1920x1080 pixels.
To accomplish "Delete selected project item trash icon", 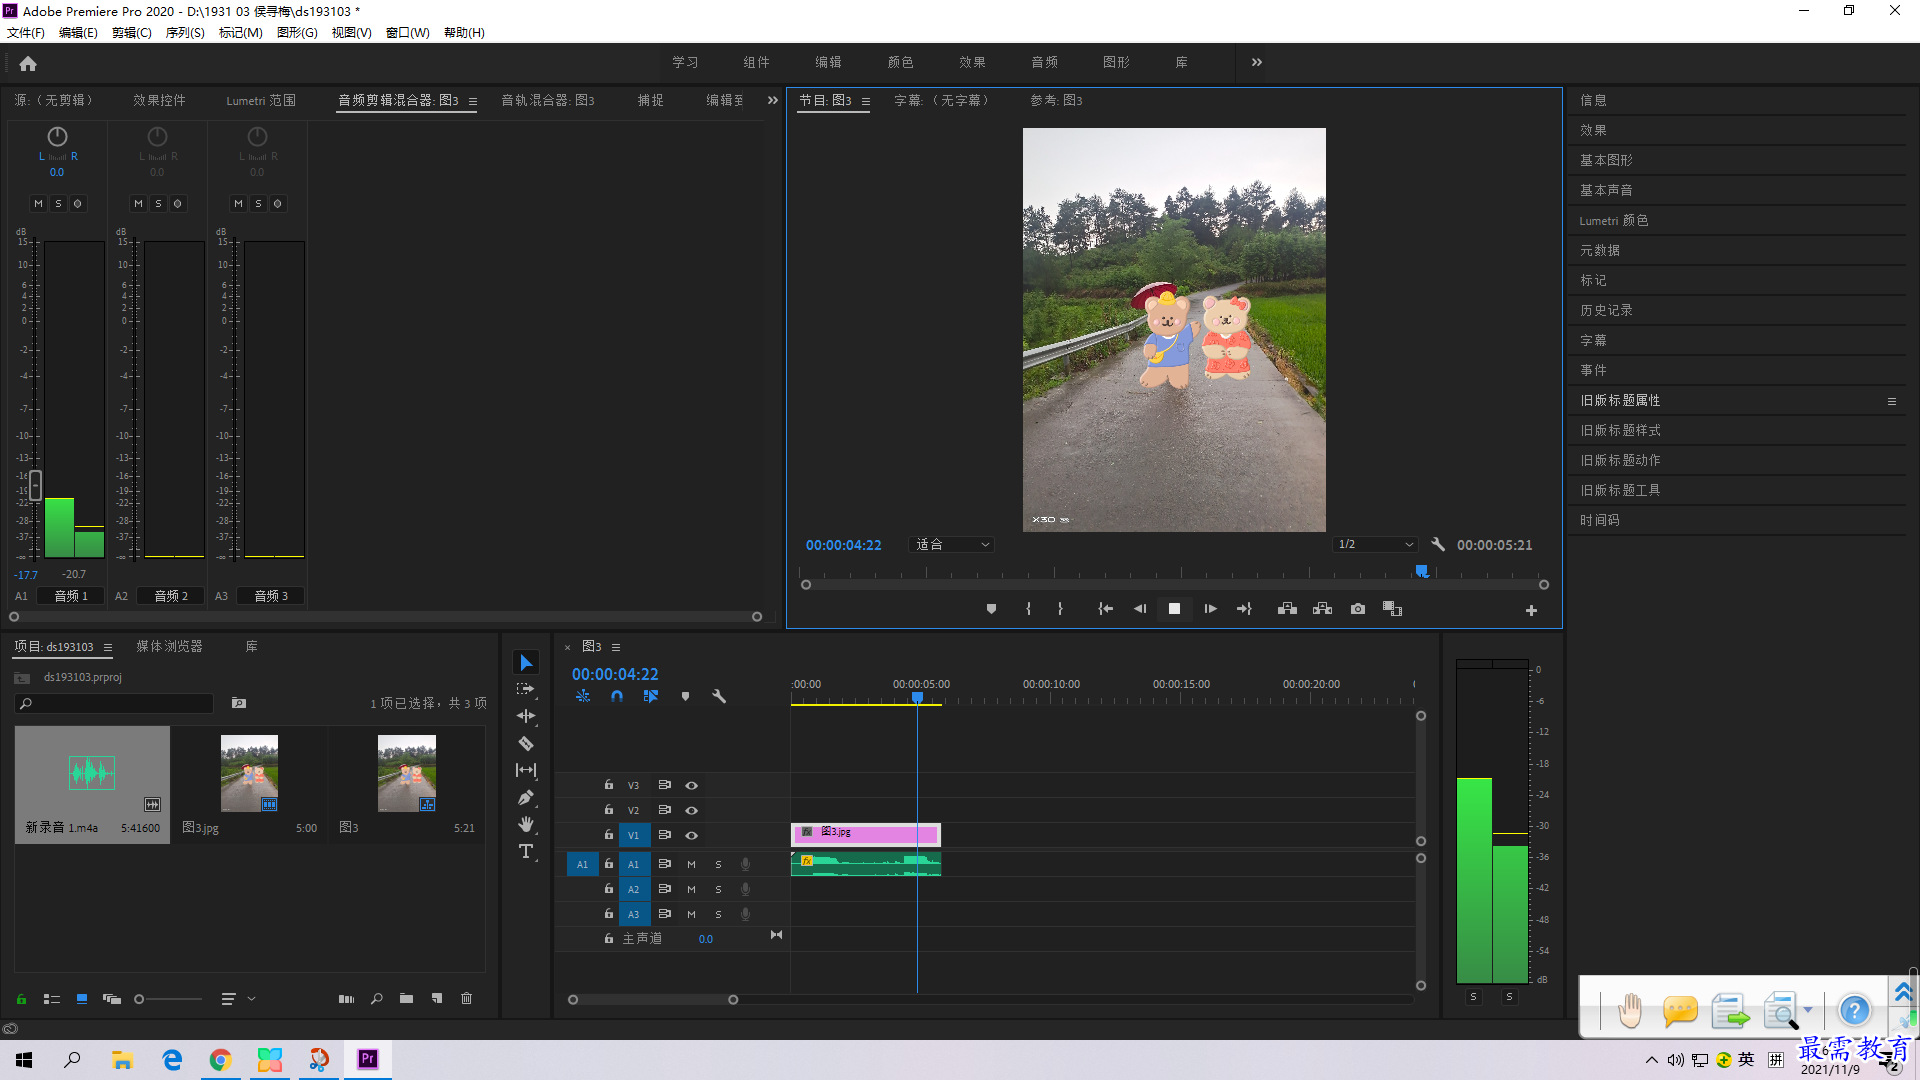I will 466,999.
